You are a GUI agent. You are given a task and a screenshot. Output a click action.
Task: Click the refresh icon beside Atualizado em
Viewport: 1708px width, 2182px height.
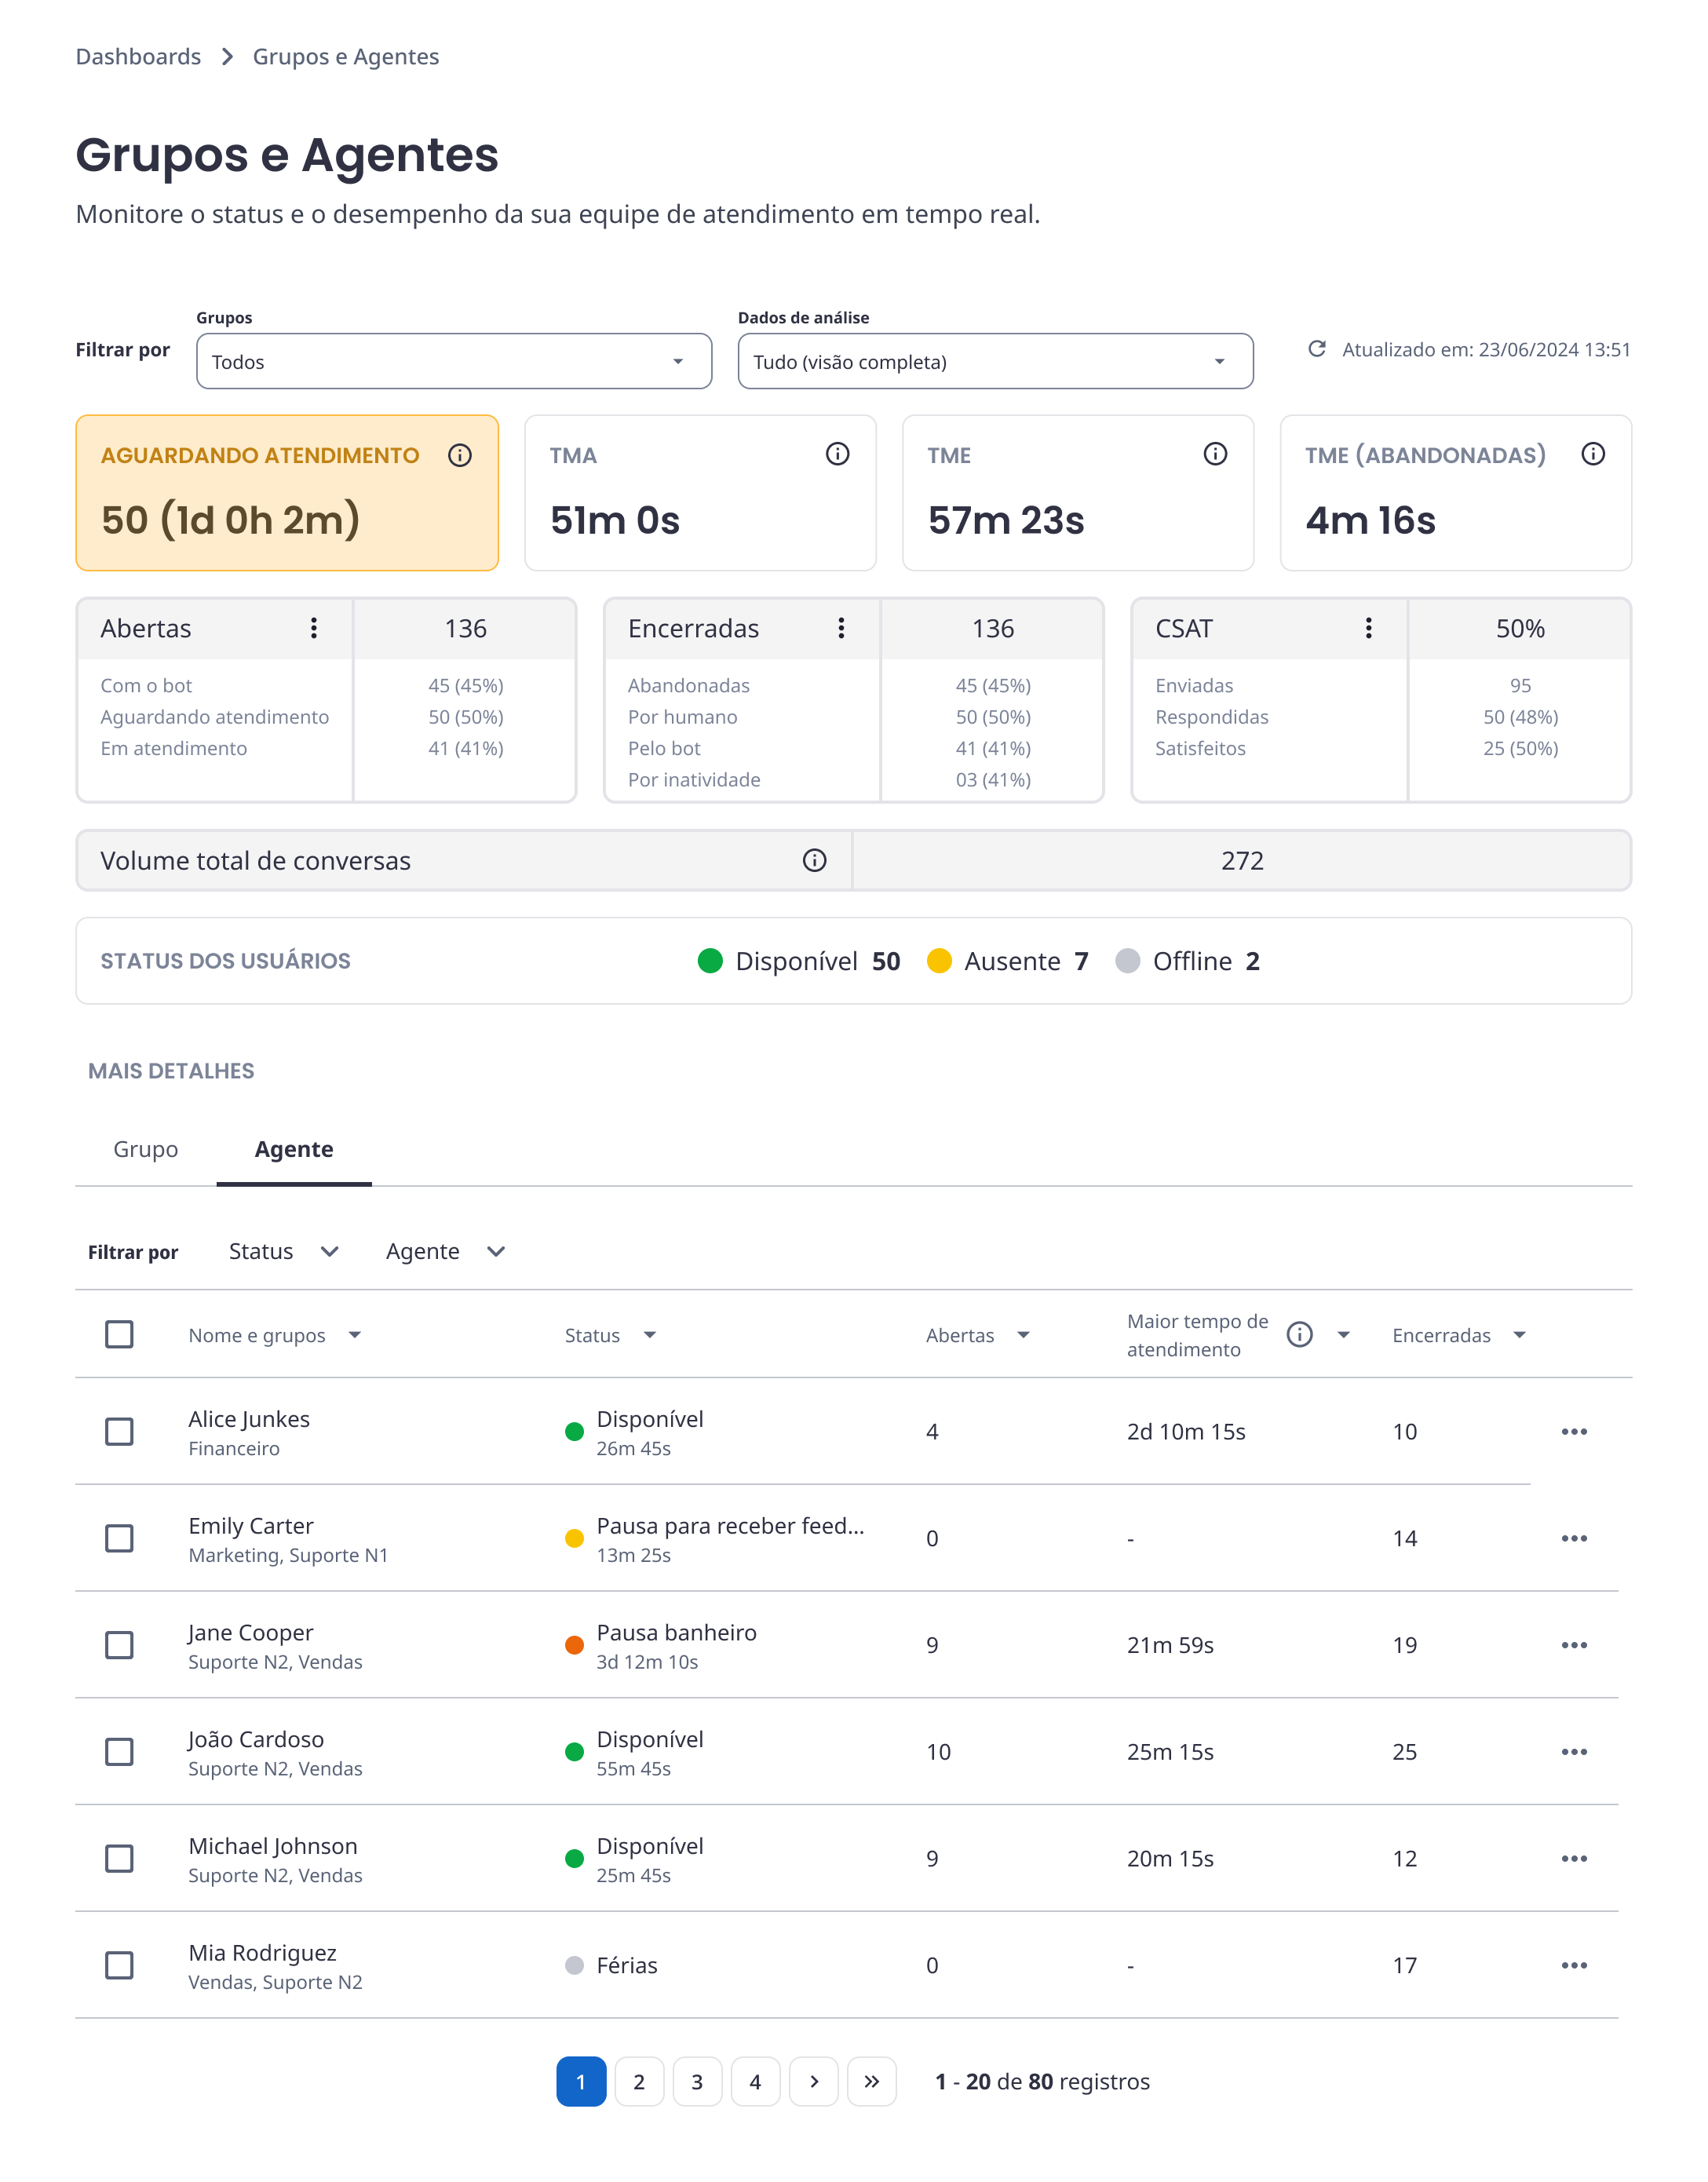pyautogui.click(x=1317, y=349)
